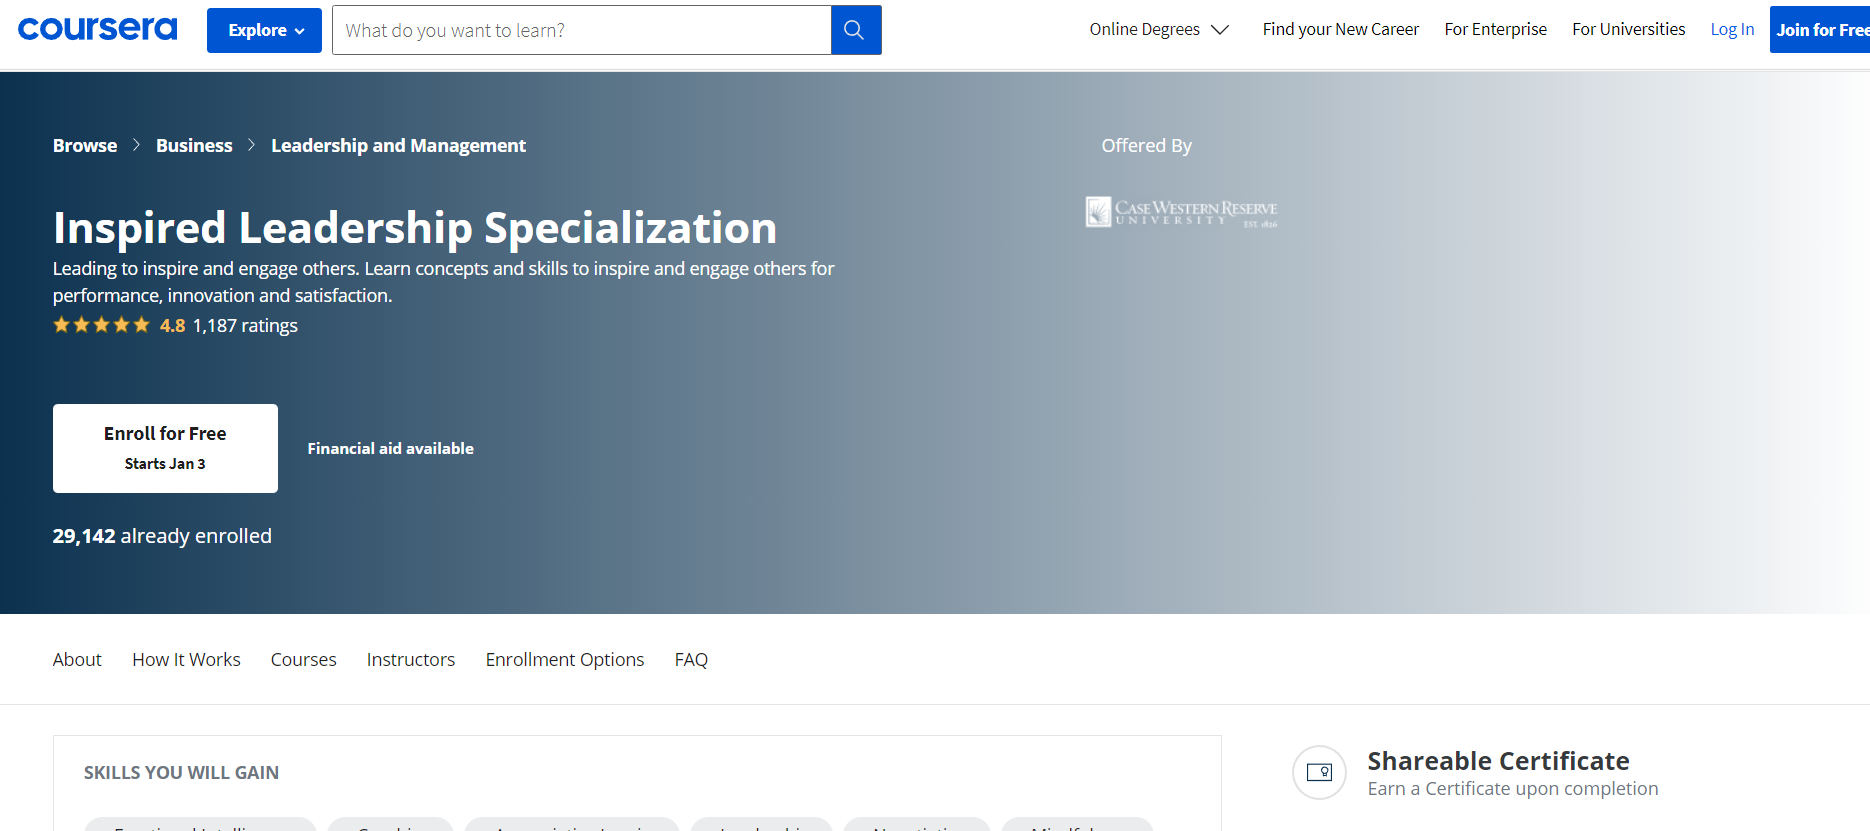Switch to the How It Works tab
1870x831 pixels.
coord(186,659)
